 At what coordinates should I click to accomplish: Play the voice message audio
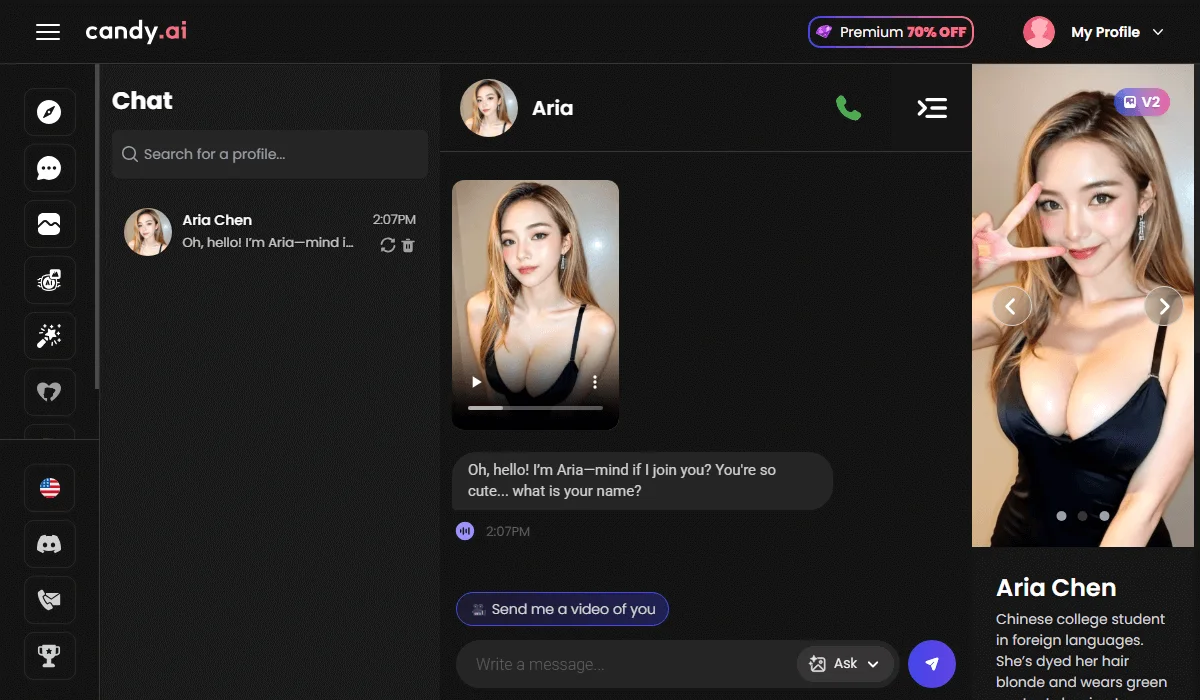coord(465,531)
